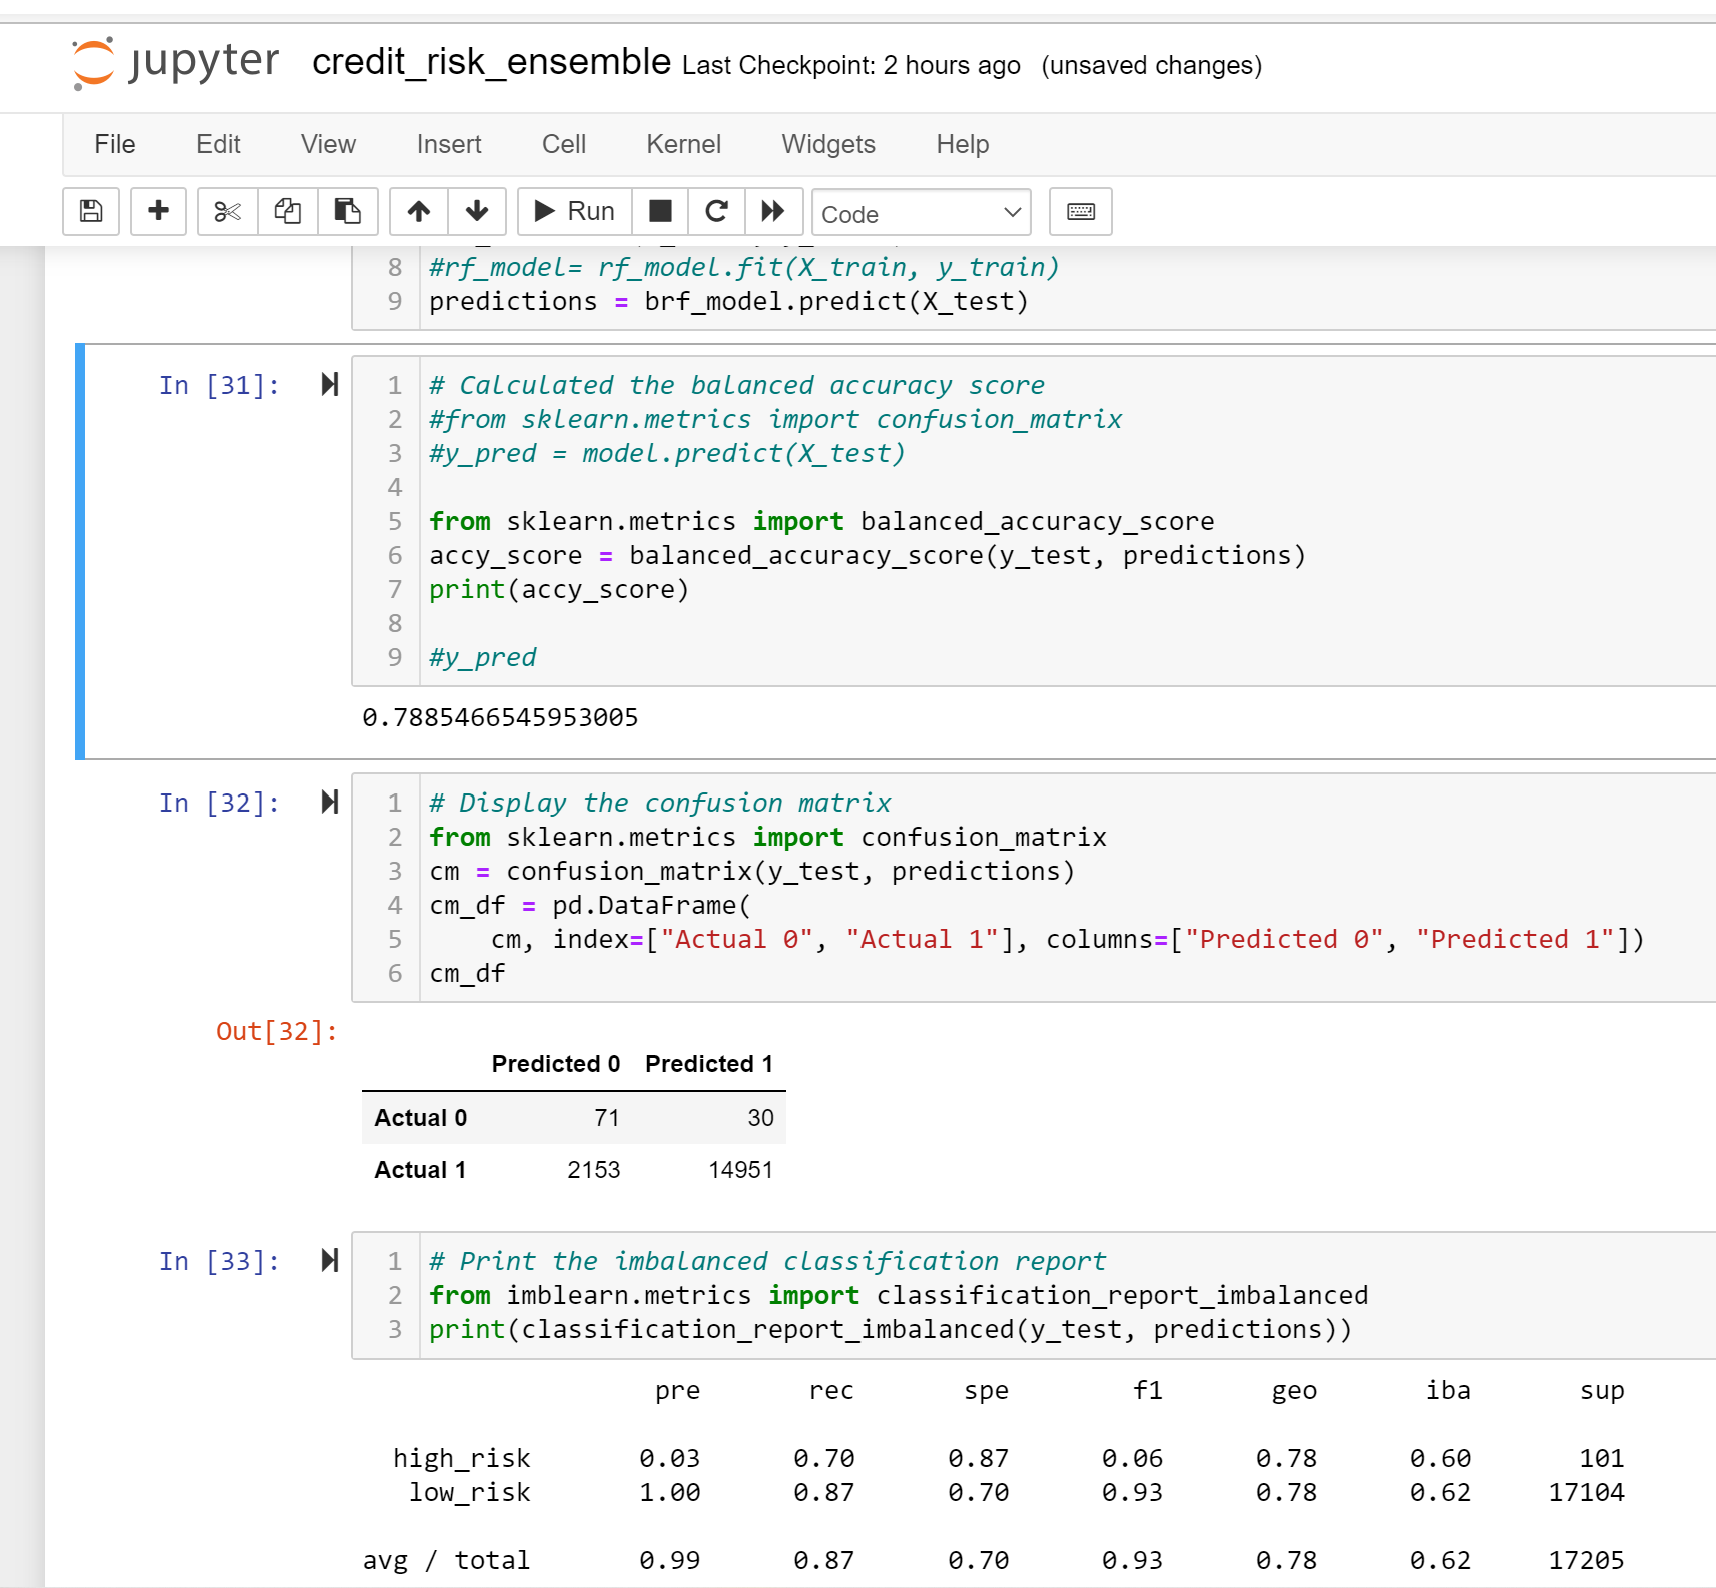Restart the kernel via circular arrow icon
This screenshot has width=1716, height=1588.
tap(716, 211)
